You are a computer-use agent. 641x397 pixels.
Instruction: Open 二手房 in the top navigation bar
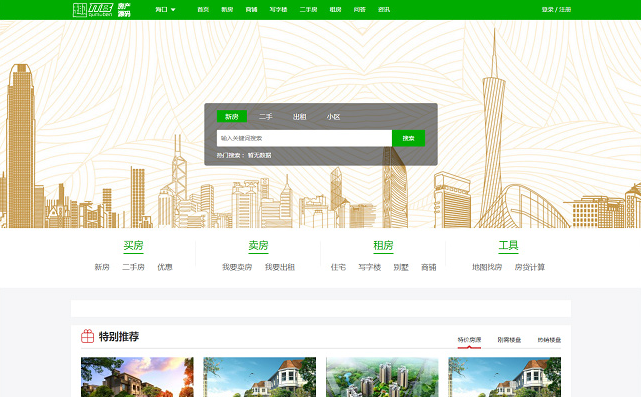(x=308, y=9)
